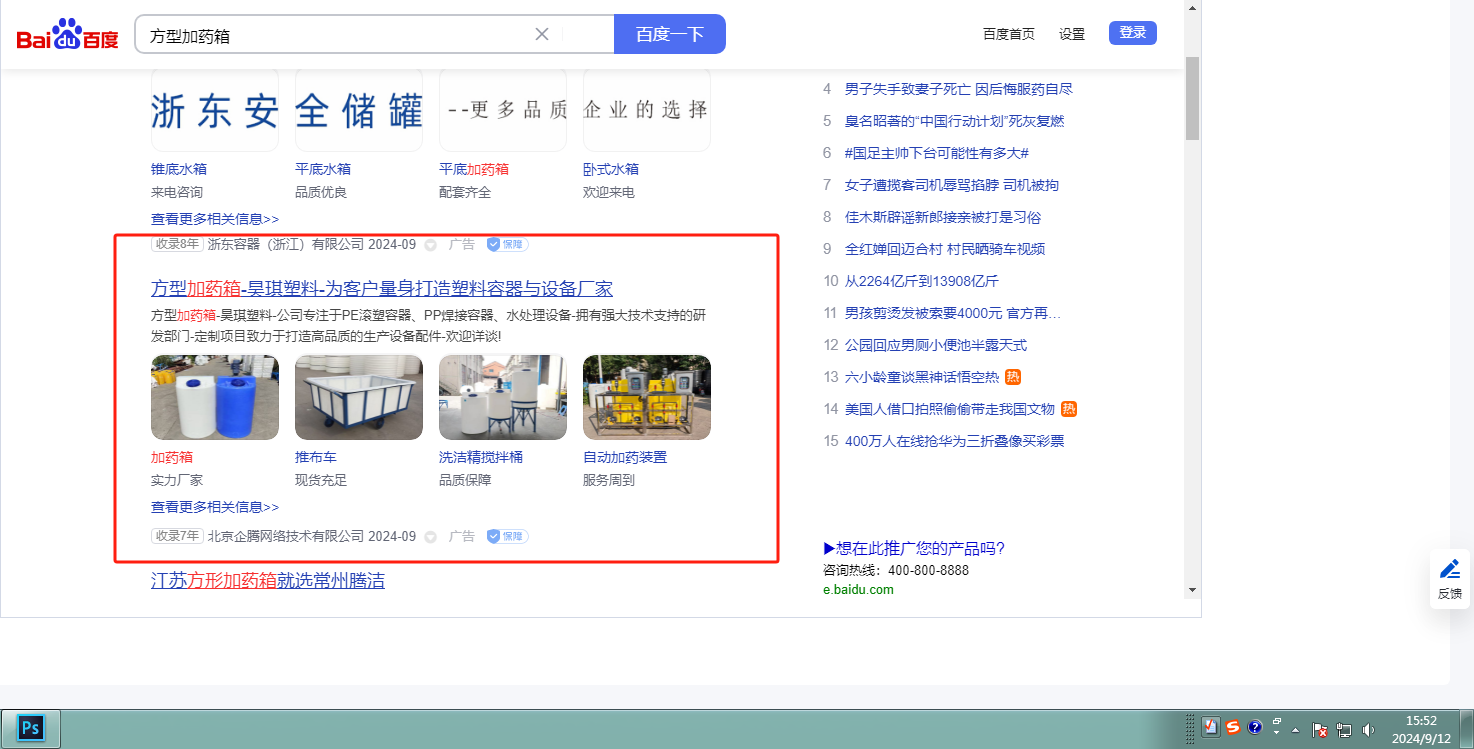Click the 保障 badge beside 北京企腾 ad
This screenshot has height=749, width=1474.
(508, 536)
